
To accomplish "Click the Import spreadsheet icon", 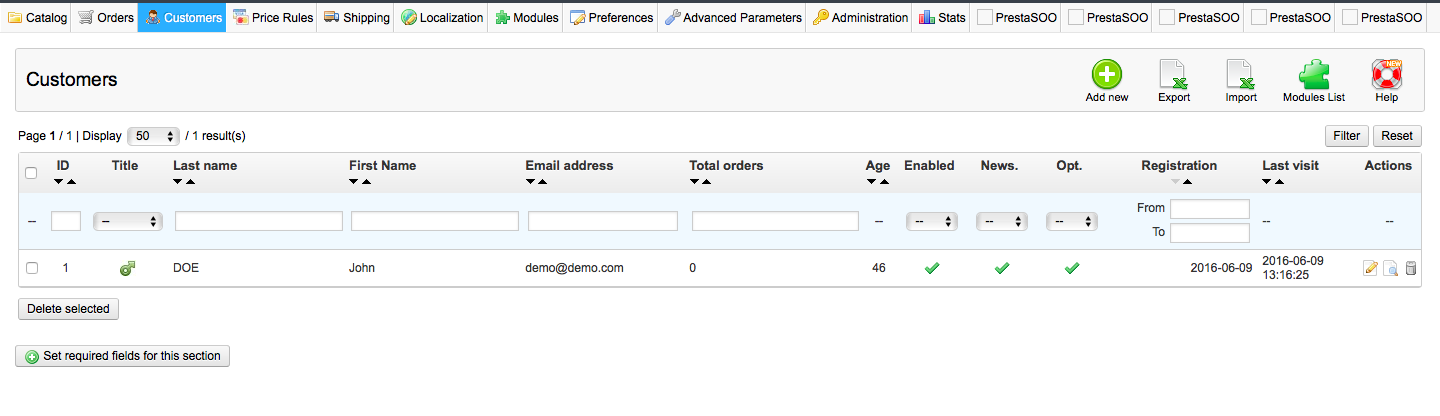I will [1241, 74].
